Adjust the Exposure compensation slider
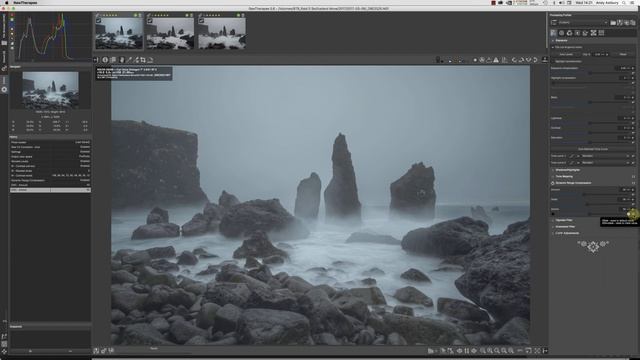640x360 pixels. pyautogui.click(x=590, y=73)
